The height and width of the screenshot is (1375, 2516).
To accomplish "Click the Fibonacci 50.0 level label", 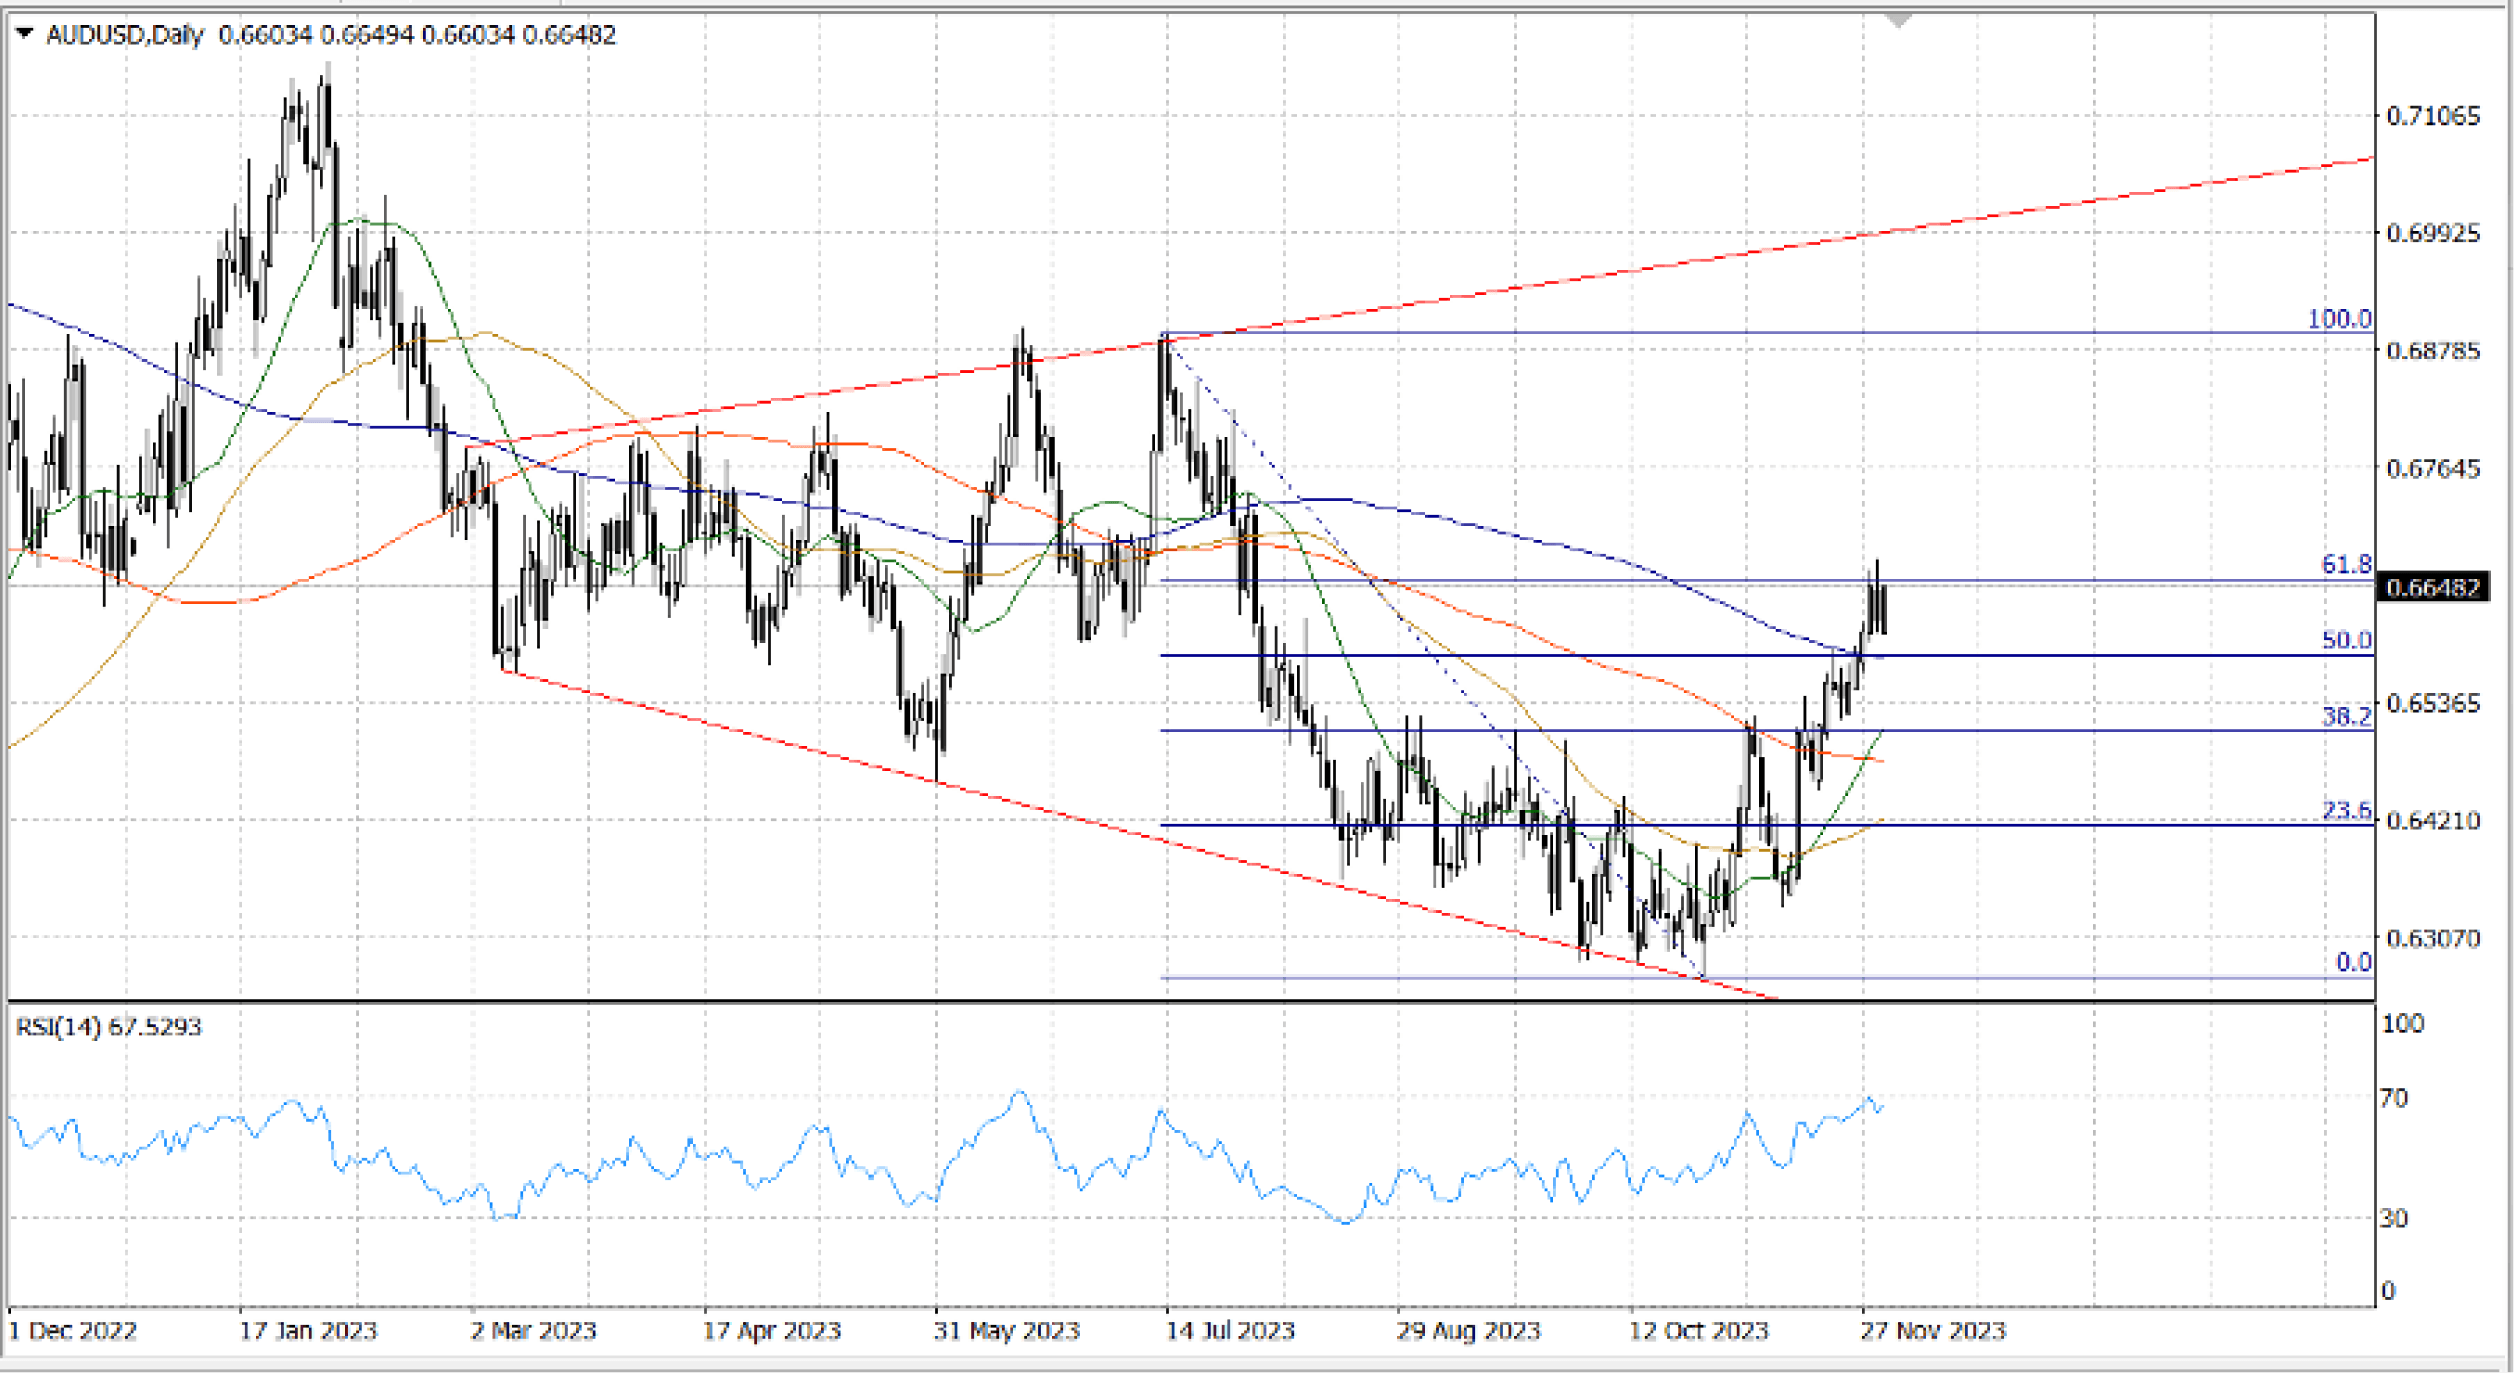I will click(x=2345, y=640).
